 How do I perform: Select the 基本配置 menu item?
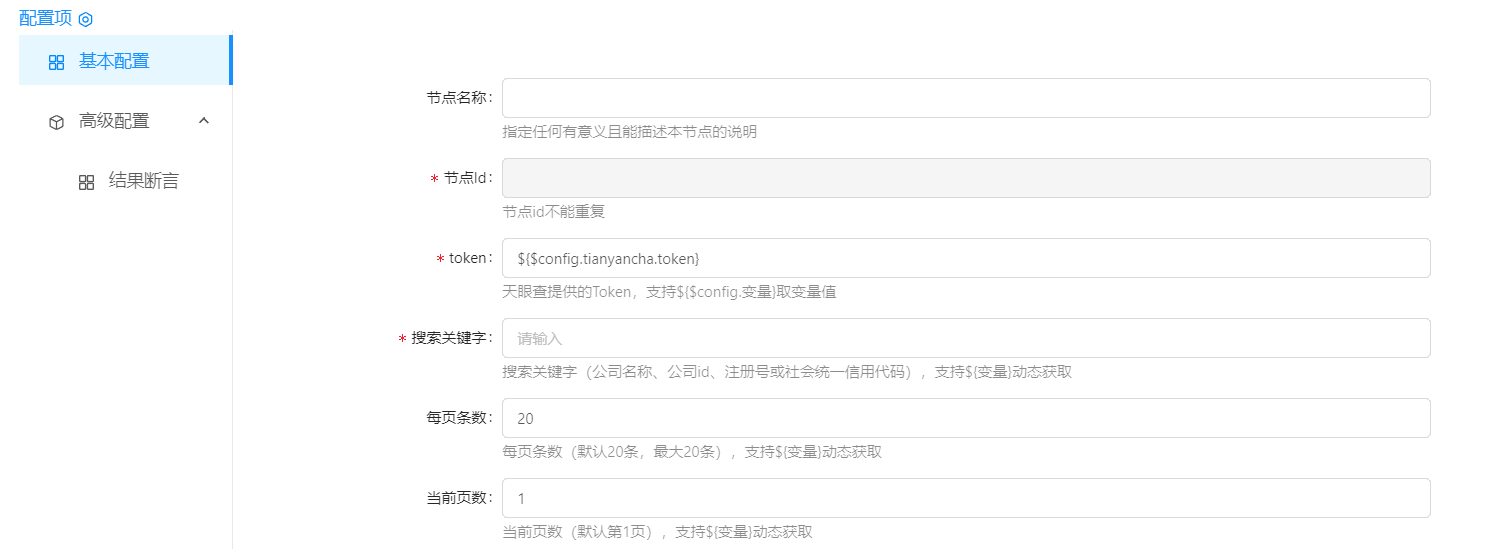pyautogui.click(x=114, y=61)
